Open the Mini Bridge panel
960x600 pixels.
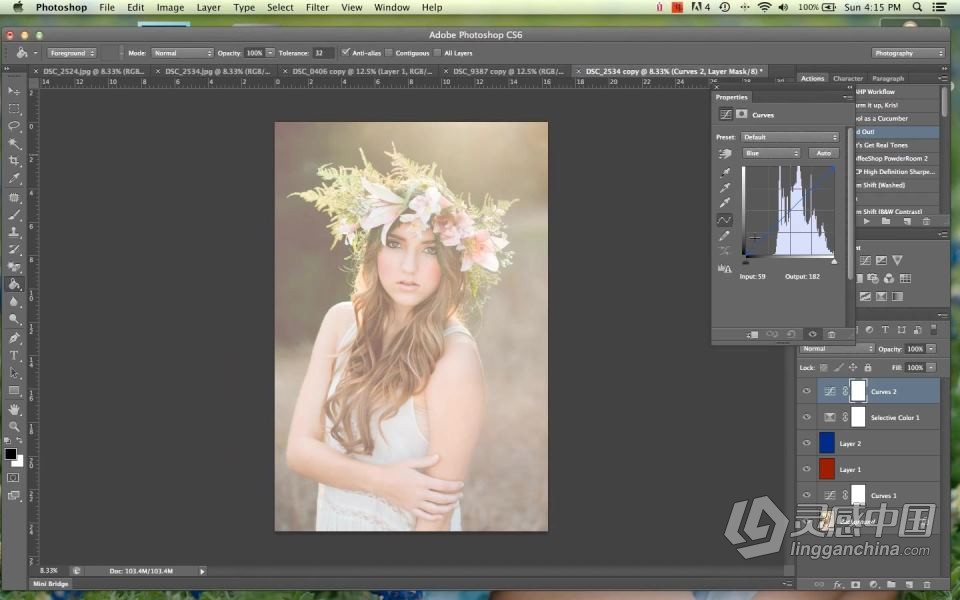tap(50, 583)
